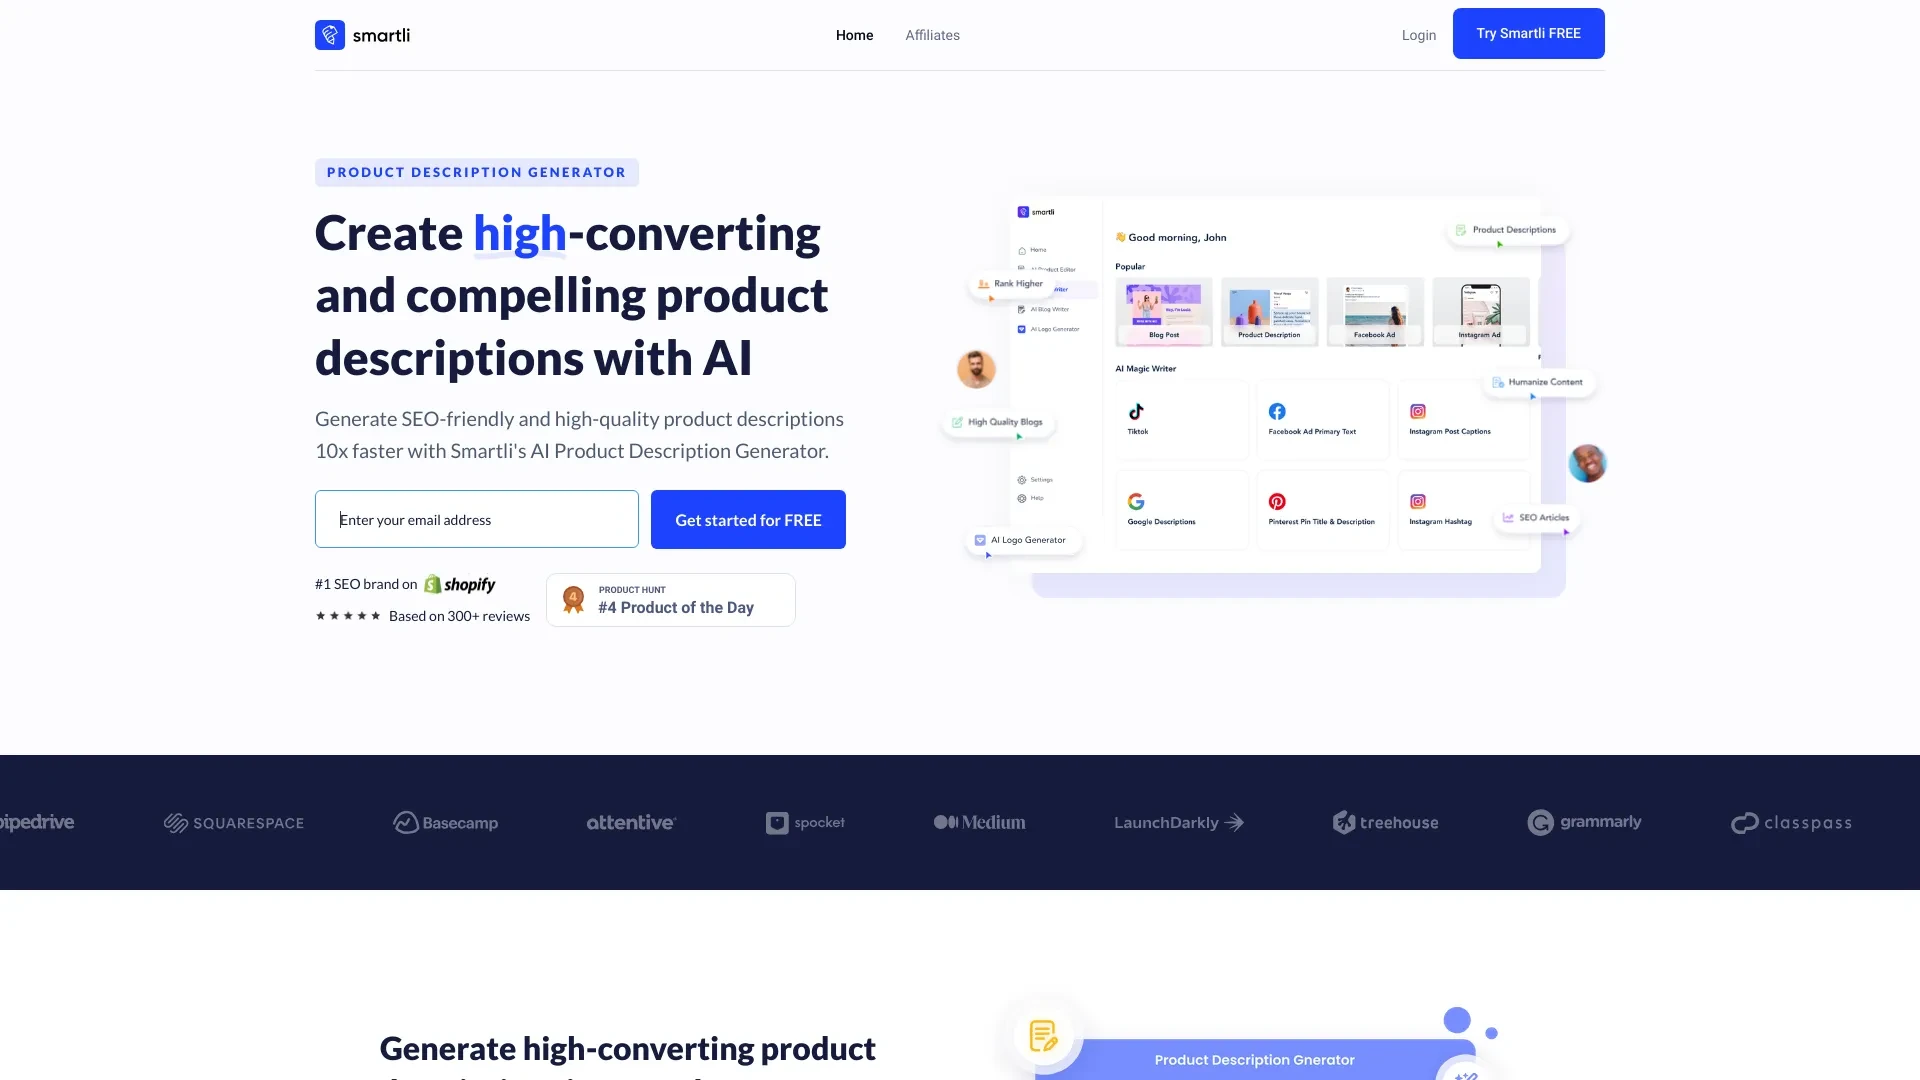Click the TikTok channel icon
This screenshot has width=1920, height=1080.
[1135, 411]
